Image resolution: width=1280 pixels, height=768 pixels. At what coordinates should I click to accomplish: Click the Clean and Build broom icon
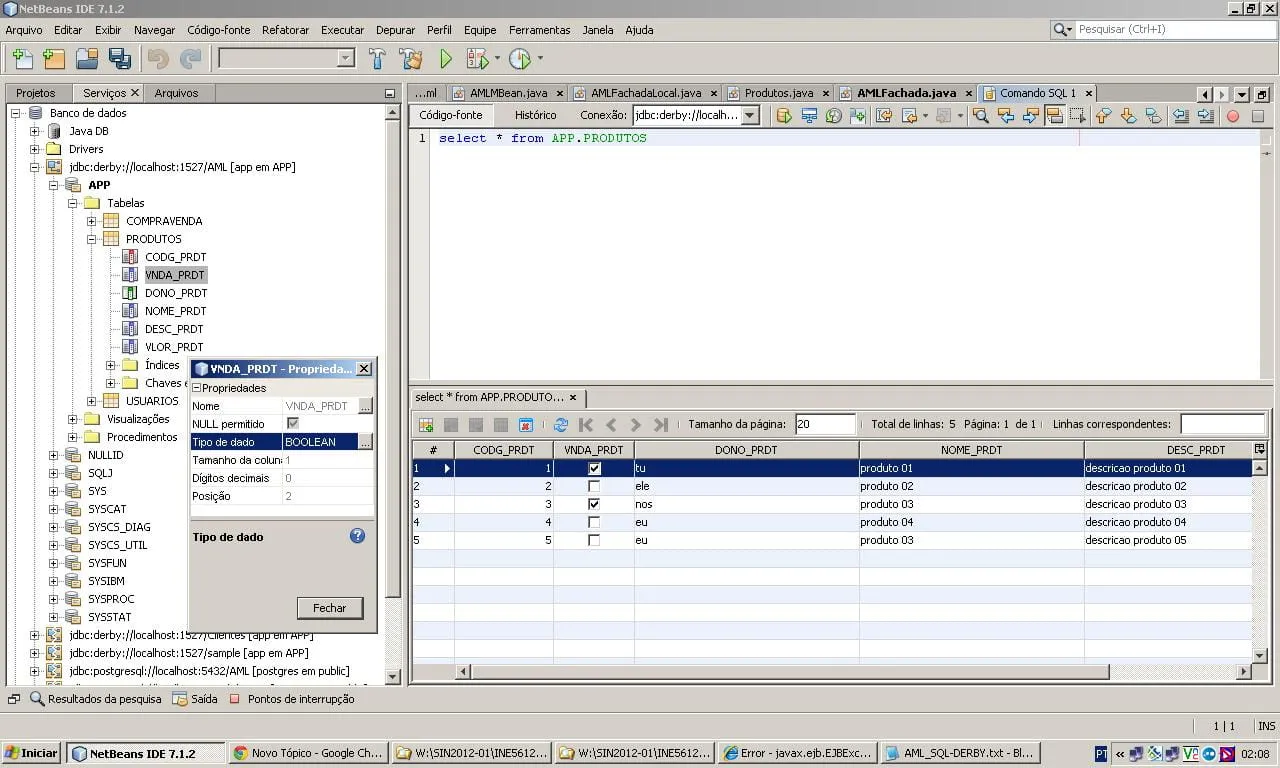click(x=410, y=59)
